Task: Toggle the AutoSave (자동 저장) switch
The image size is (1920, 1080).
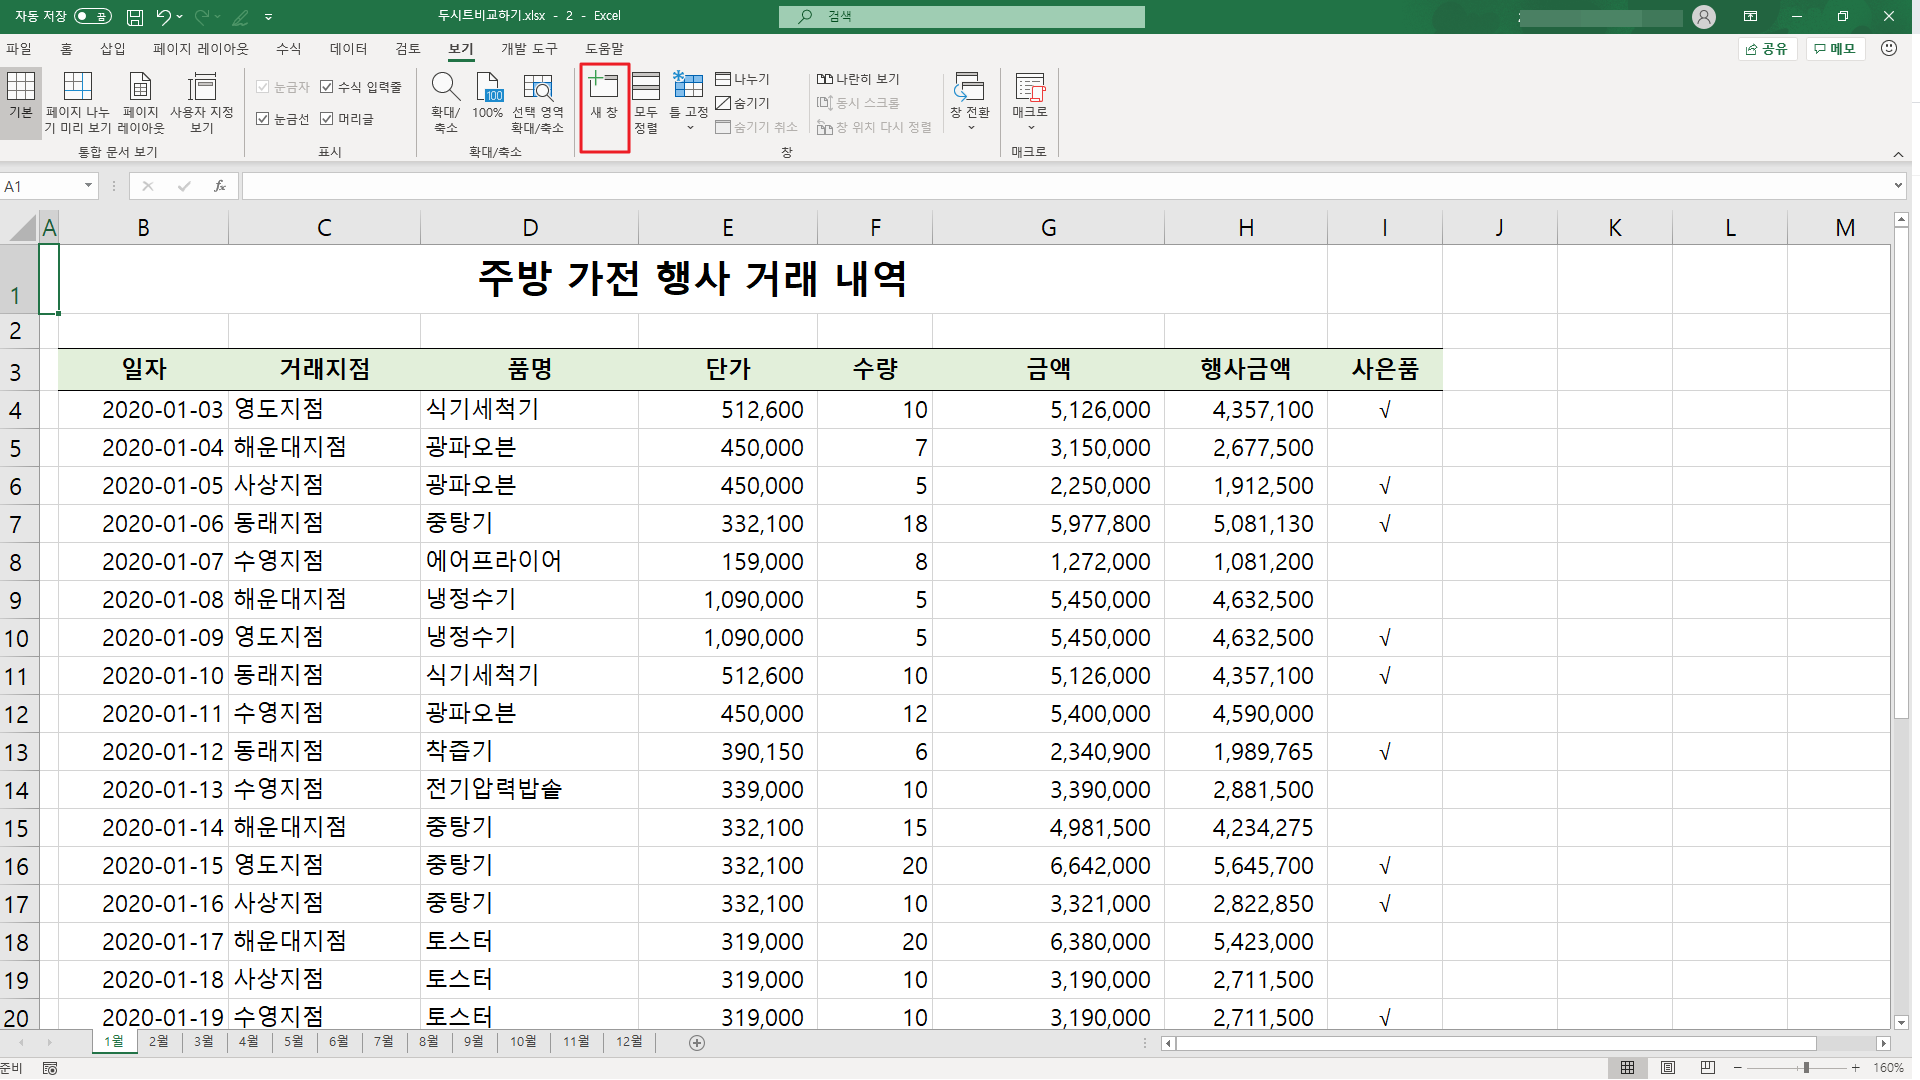Action: point(93,17)
